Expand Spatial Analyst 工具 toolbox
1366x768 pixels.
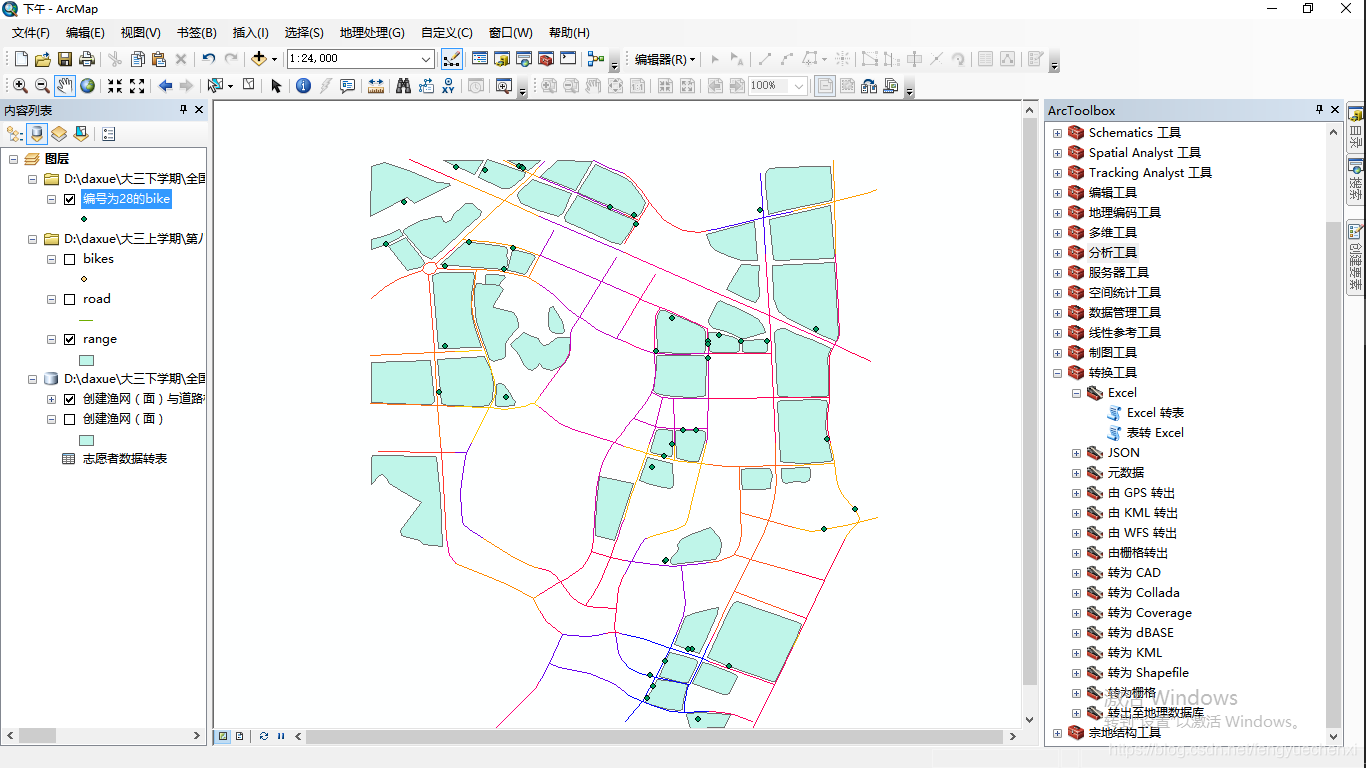tap(1057, 153)
